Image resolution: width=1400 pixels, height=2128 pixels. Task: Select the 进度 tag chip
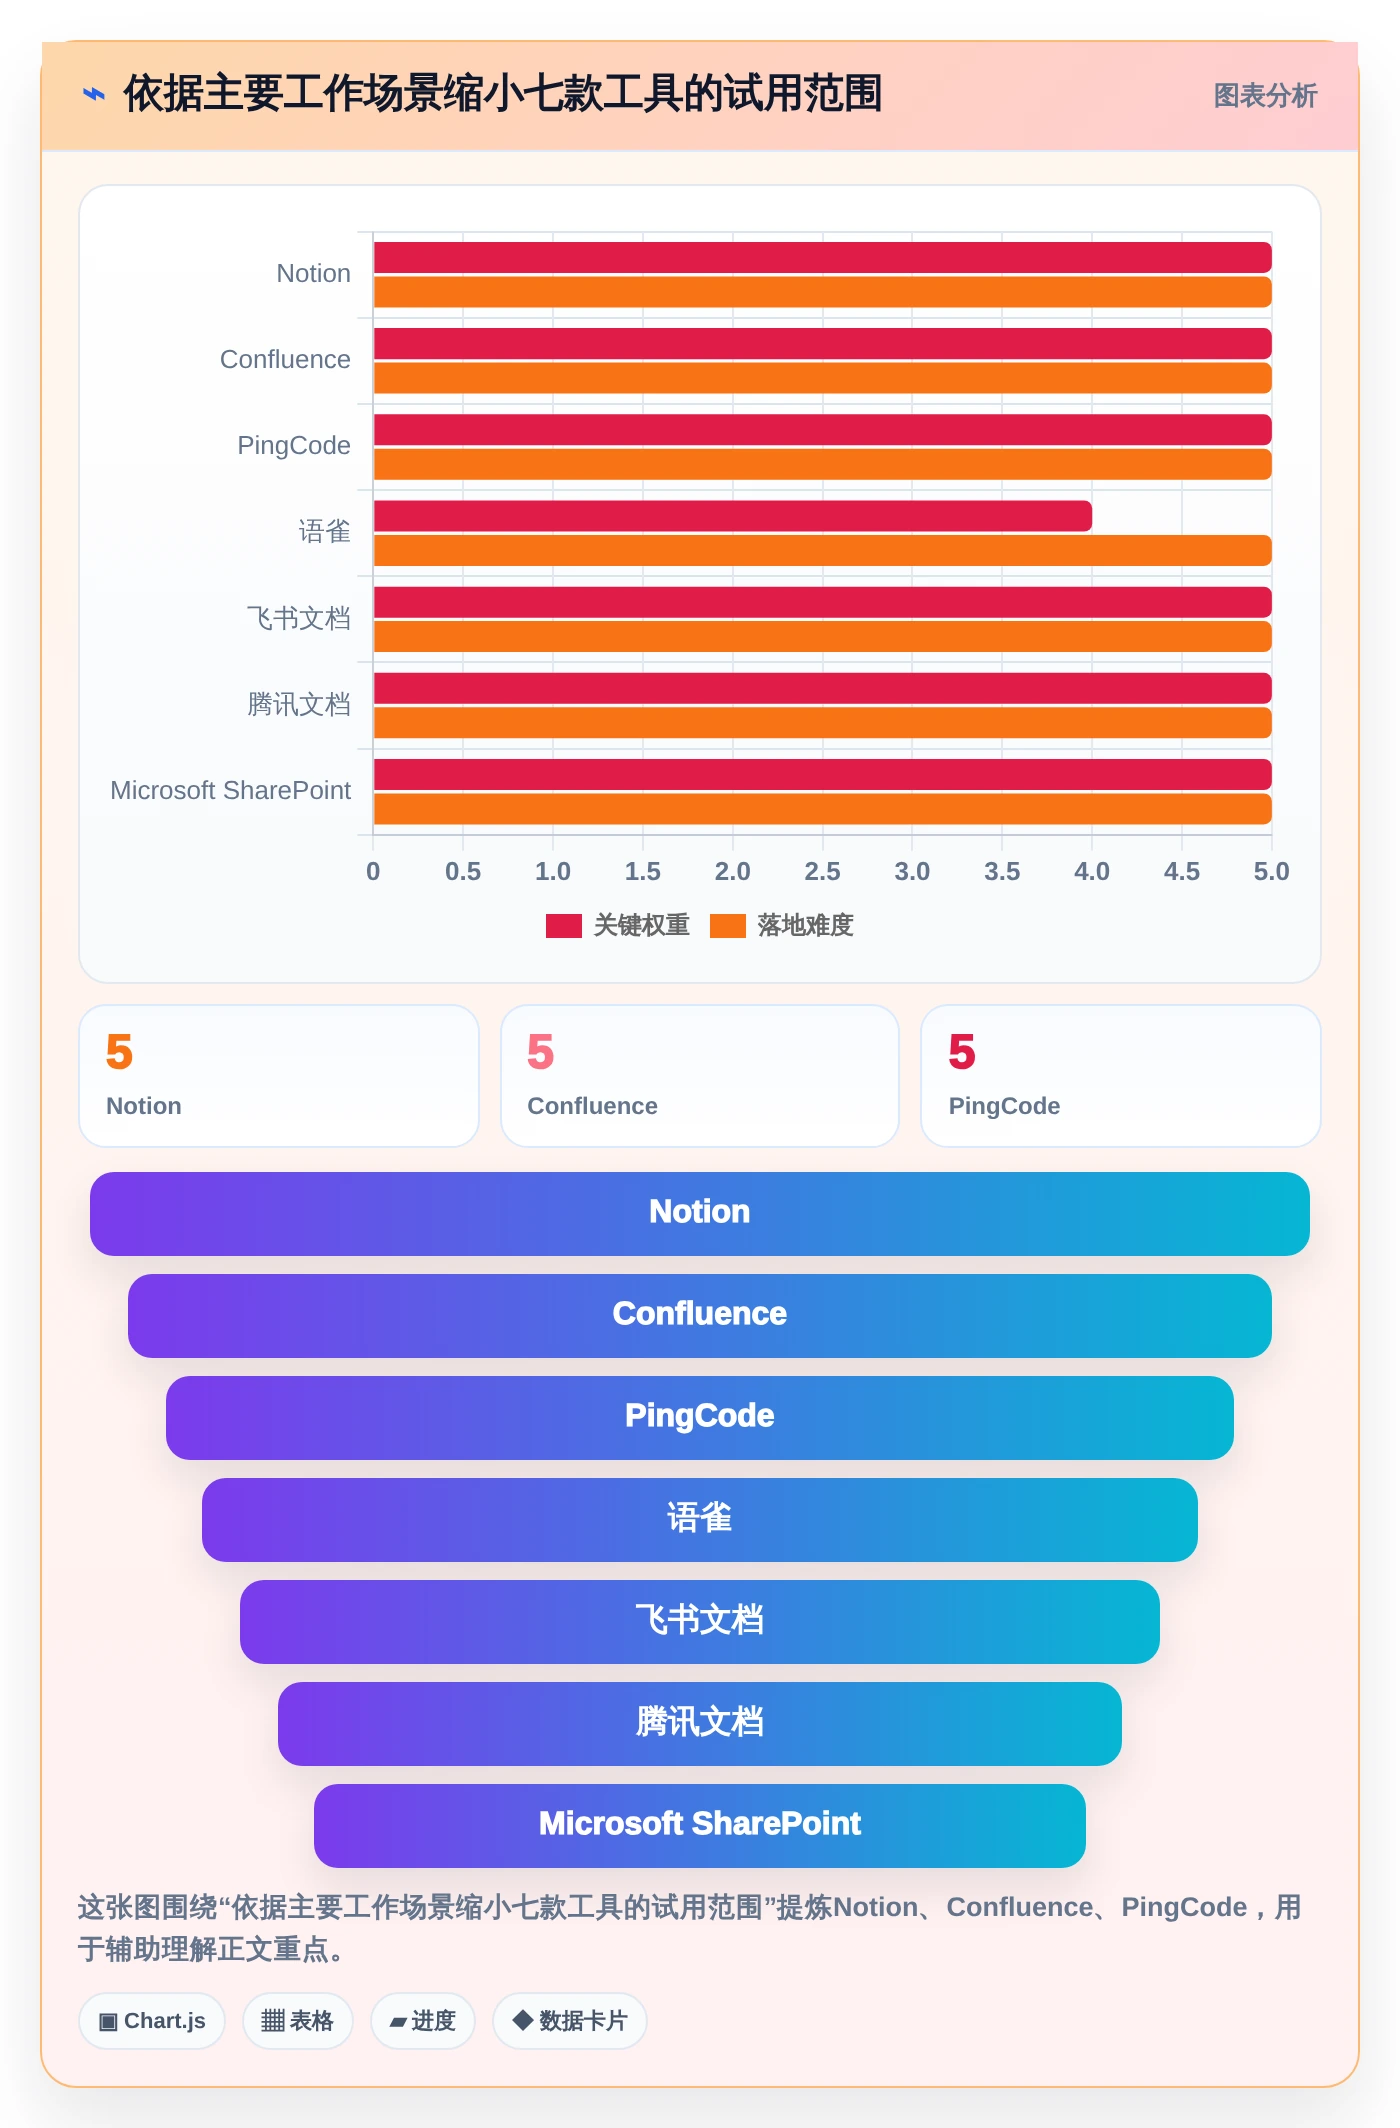tap(423, 2021)
